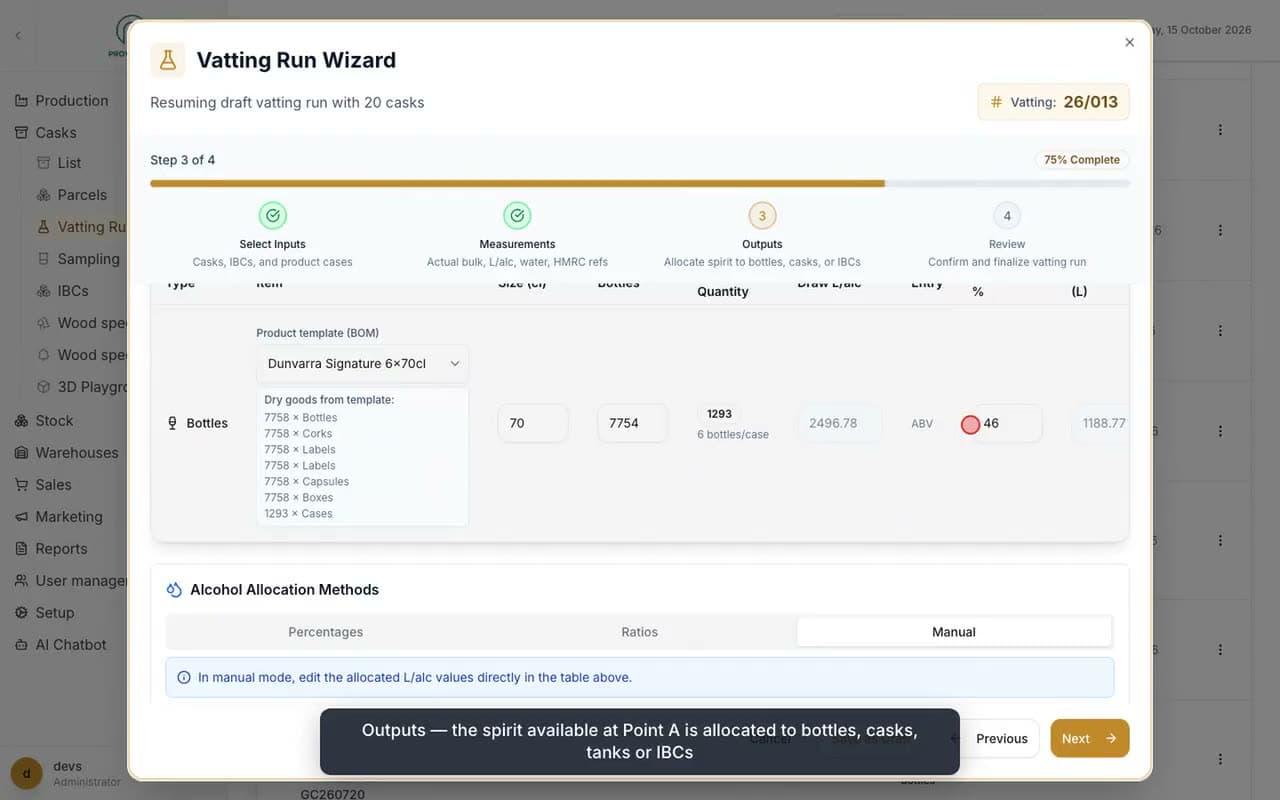Switch to the Percentages allocation tab
Image resolution: width=1280 pixels, height=800 pixels.
pyautogui.click(x=325, y=632)
